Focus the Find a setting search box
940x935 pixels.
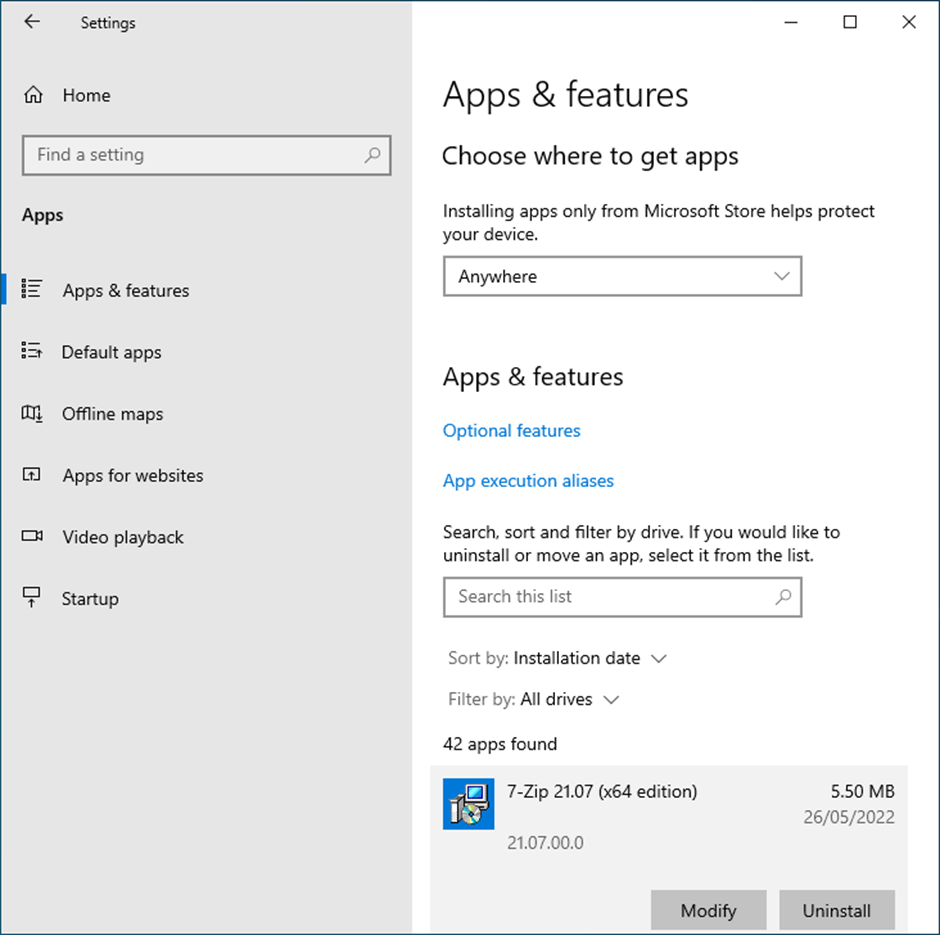coord(206,155)
